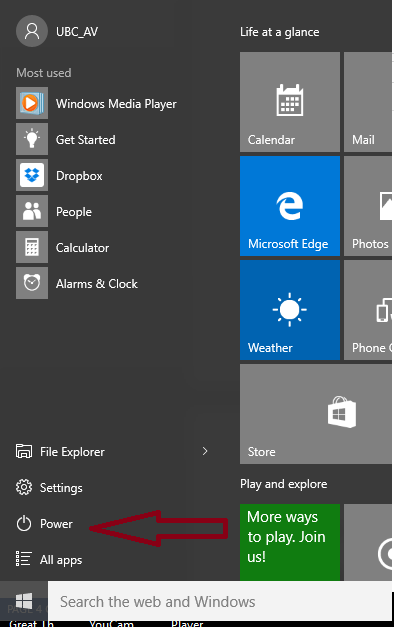Click the Power button icon
Image resolution: width=394 pixels, height=627 pixels.
pyautogui.click(x=24, y=523)
